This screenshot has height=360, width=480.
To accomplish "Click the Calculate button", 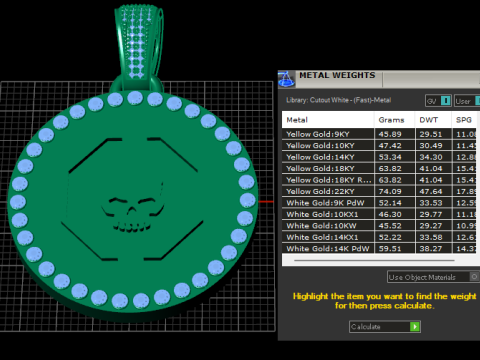I will 385,327.
